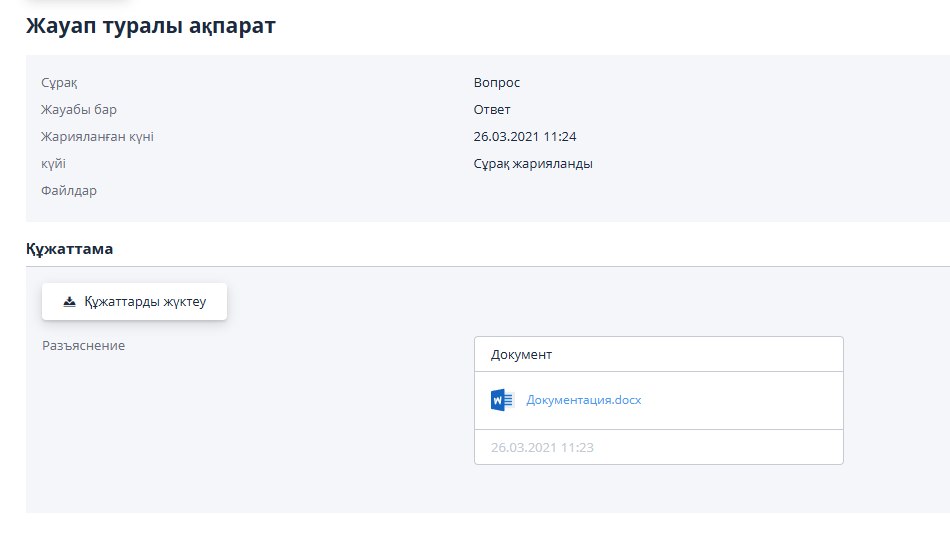Click the Файлдар label

click(69, 191)
